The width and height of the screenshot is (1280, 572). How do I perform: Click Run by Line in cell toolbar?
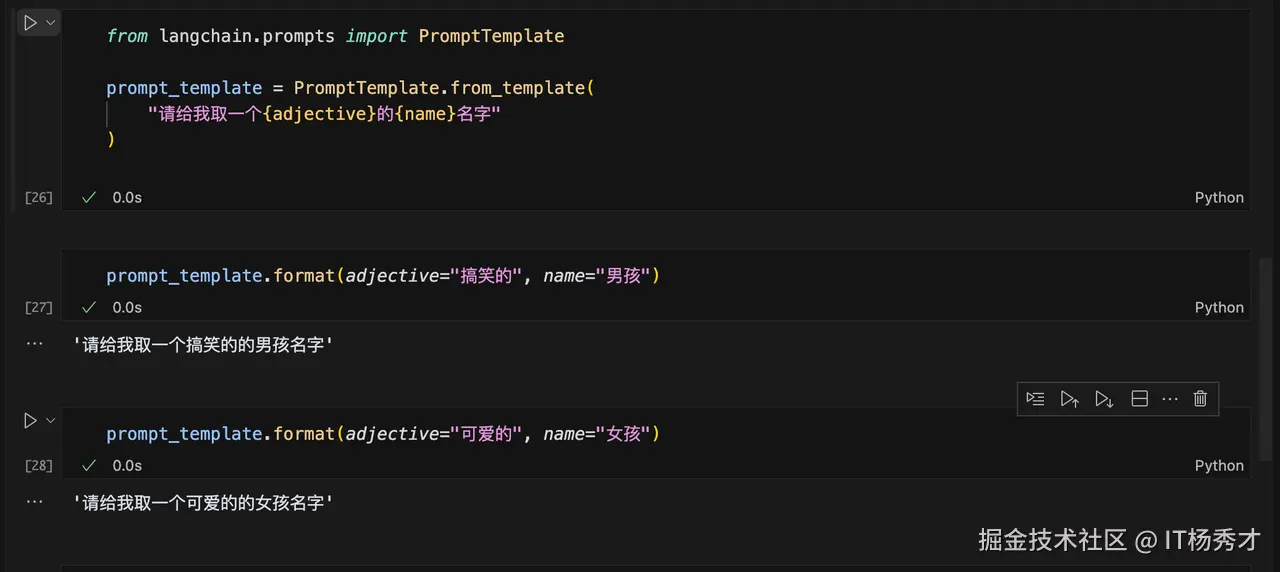pos(1035,399)
